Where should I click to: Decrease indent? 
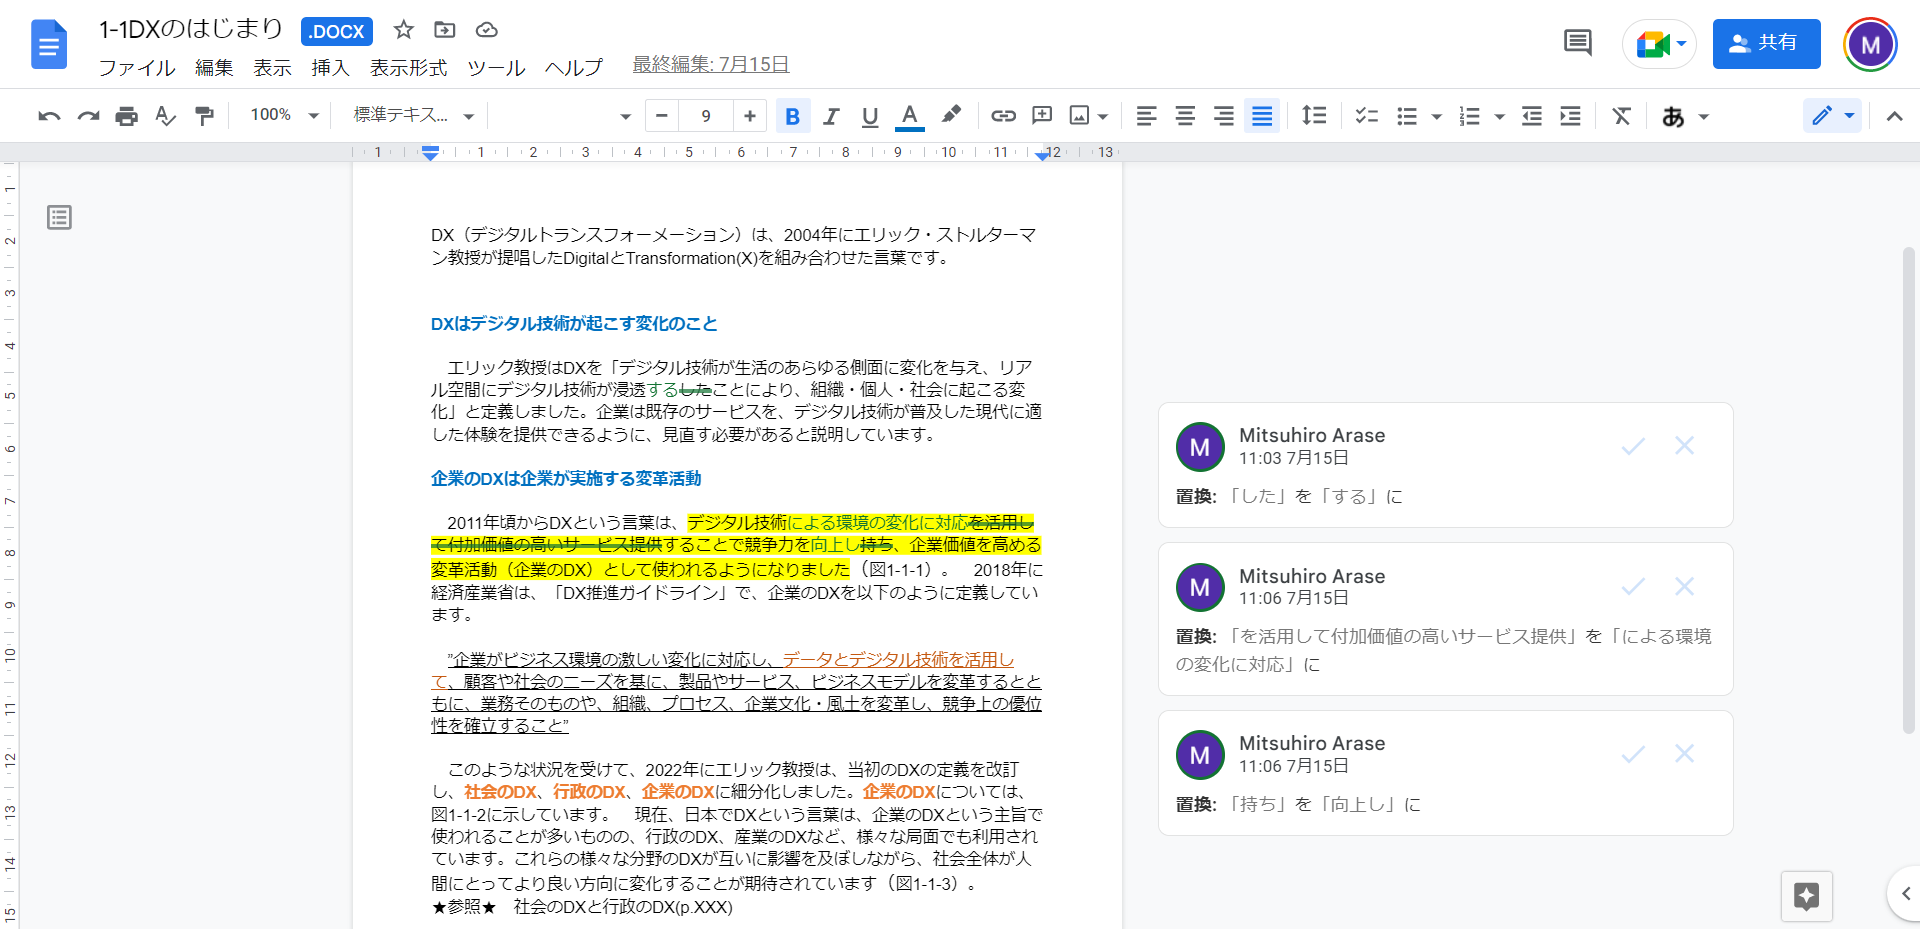coord(1532,116)
